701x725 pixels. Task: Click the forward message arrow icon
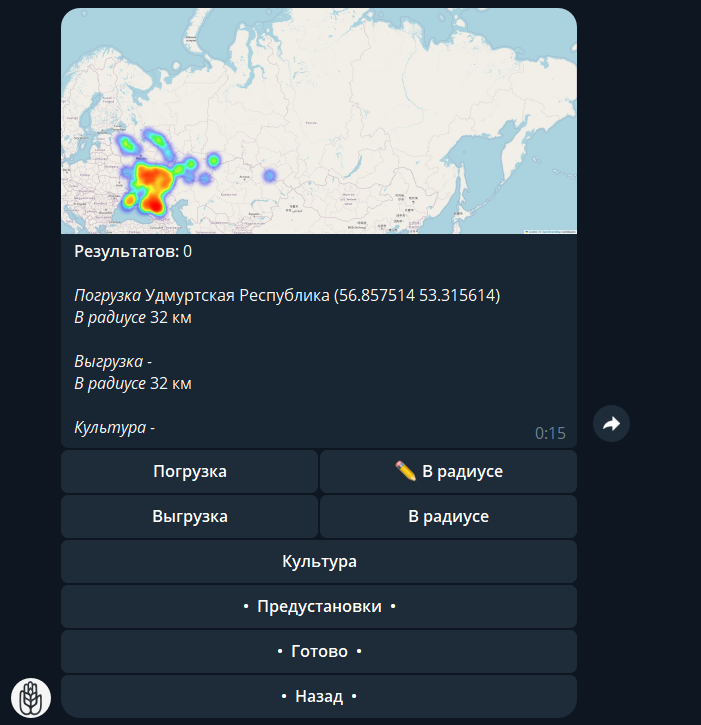tap(611, 424)
